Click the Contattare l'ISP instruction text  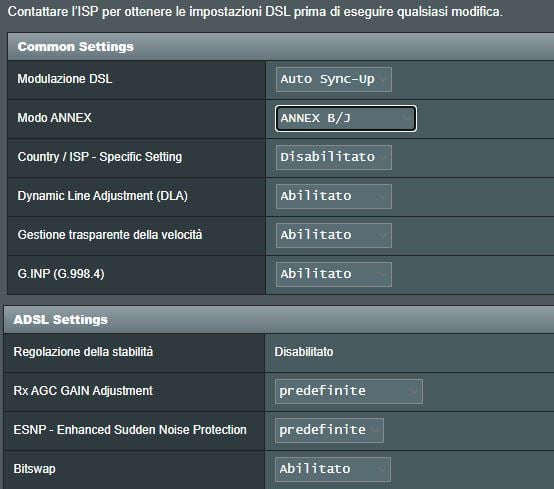tap(255, 12)
